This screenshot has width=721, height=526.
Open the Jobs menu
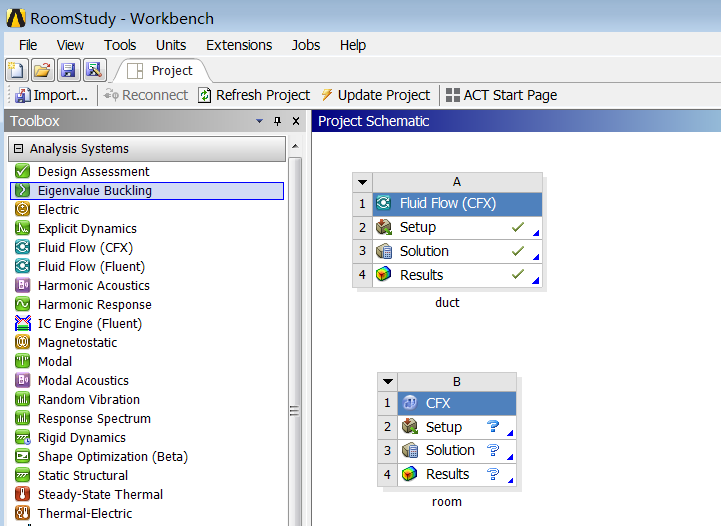click(306, 45)
